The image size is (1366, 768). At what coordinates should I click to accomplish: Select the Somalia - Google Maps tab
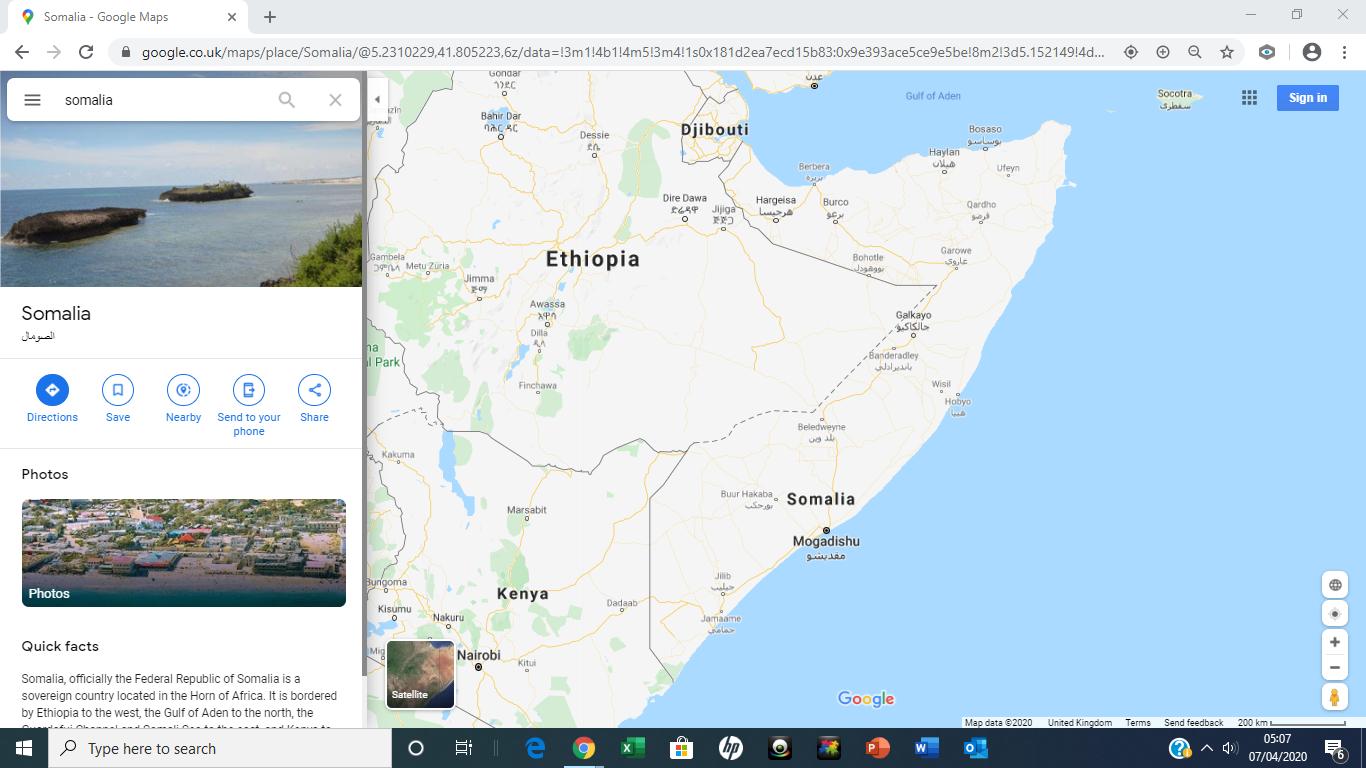coord(120,17)
